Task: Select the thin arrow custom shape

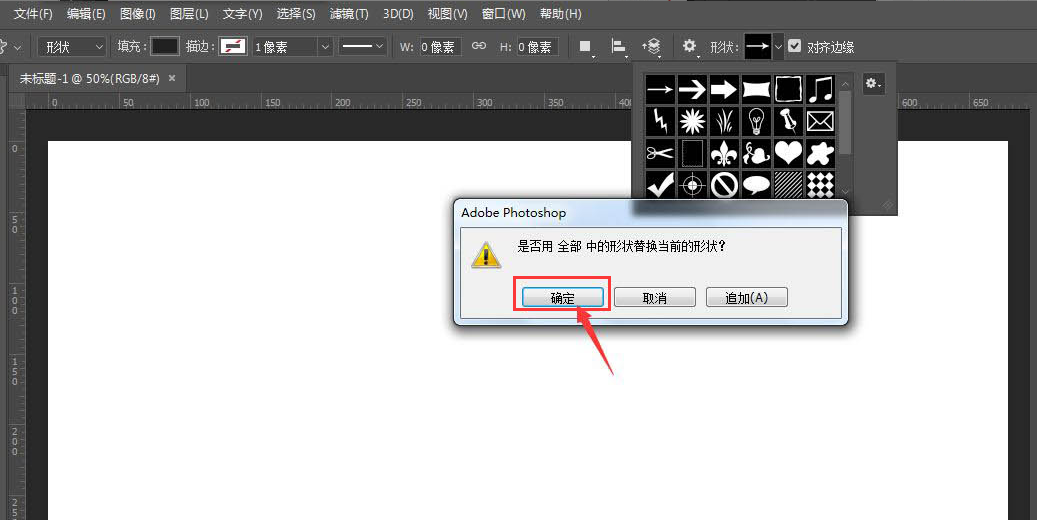Action: [660, 89]
